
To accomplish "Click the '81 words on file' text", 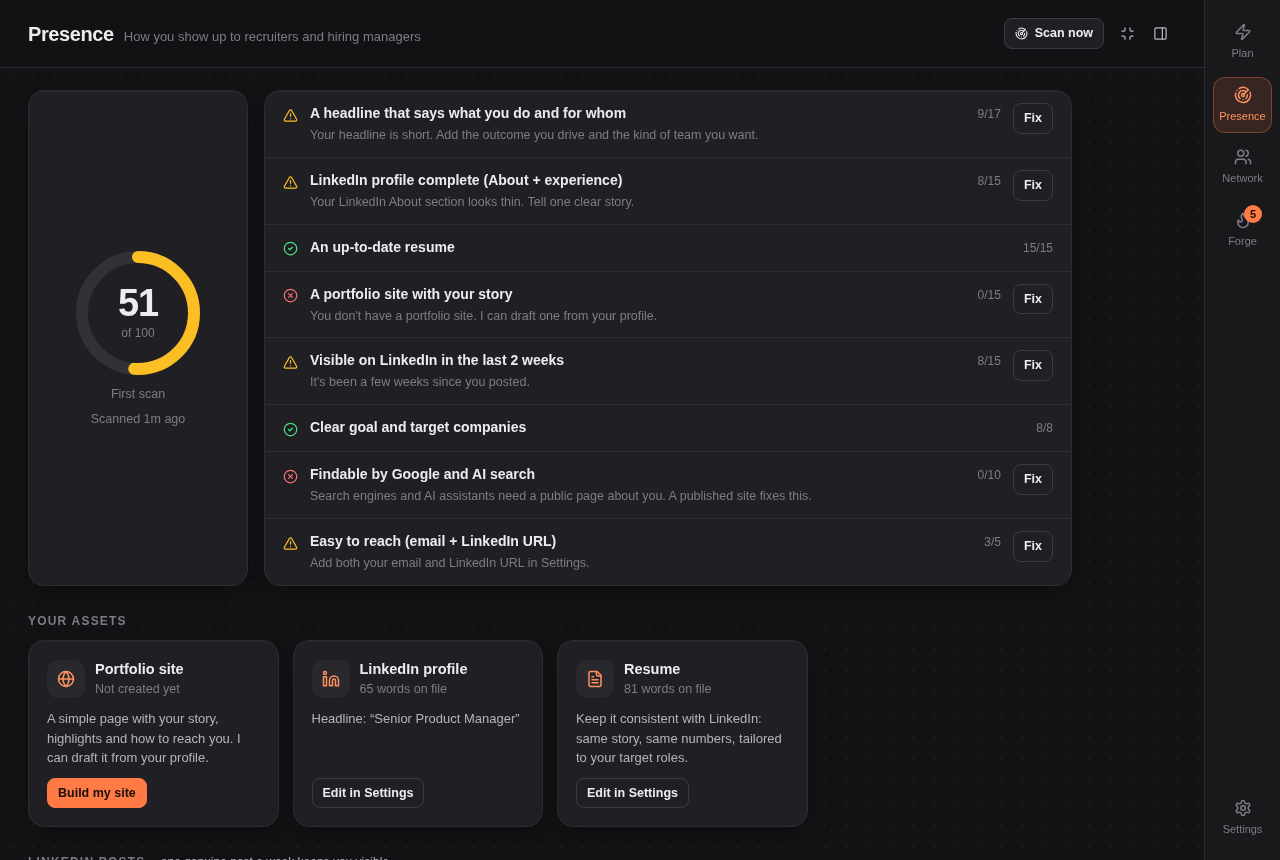I will [668, 689].
